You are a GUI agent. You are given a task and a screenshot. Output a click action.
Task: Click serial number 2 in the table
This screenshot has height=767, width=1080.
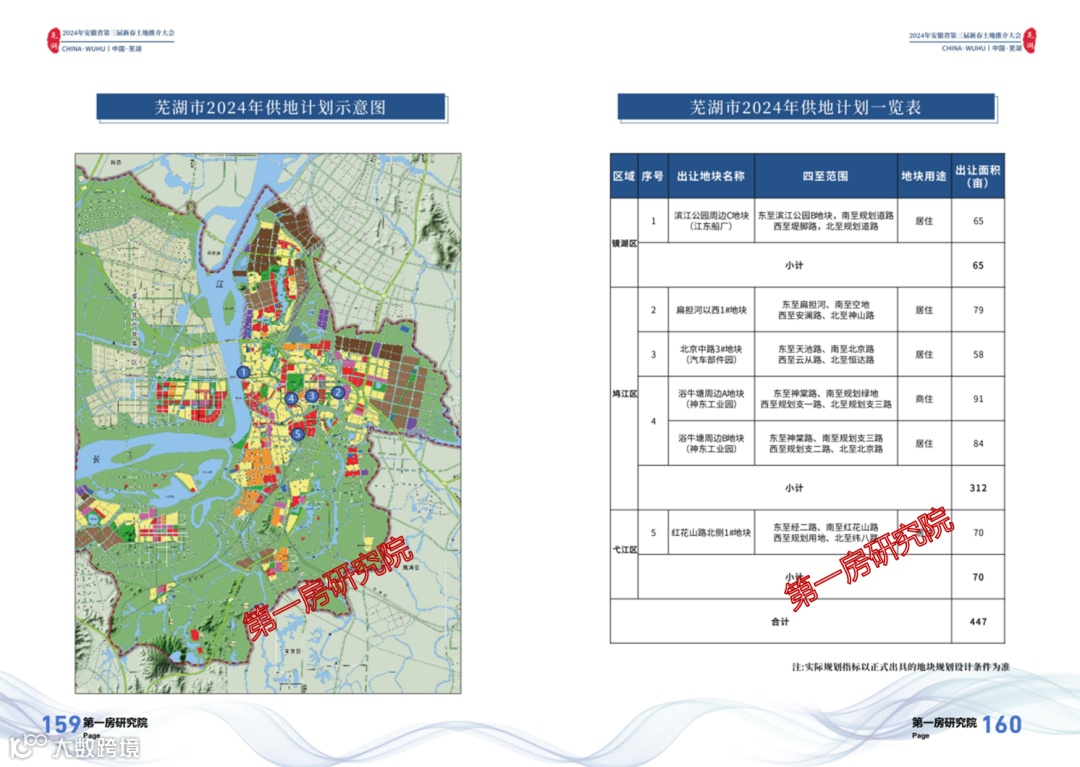pyautogui.click(x=653, y=310)
